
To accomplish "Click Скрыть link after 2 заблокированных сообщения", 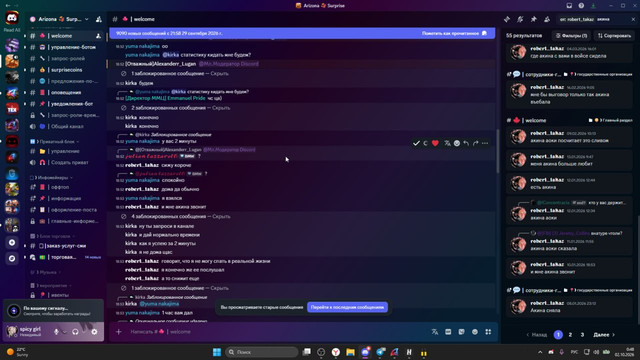I will point(221,108).
